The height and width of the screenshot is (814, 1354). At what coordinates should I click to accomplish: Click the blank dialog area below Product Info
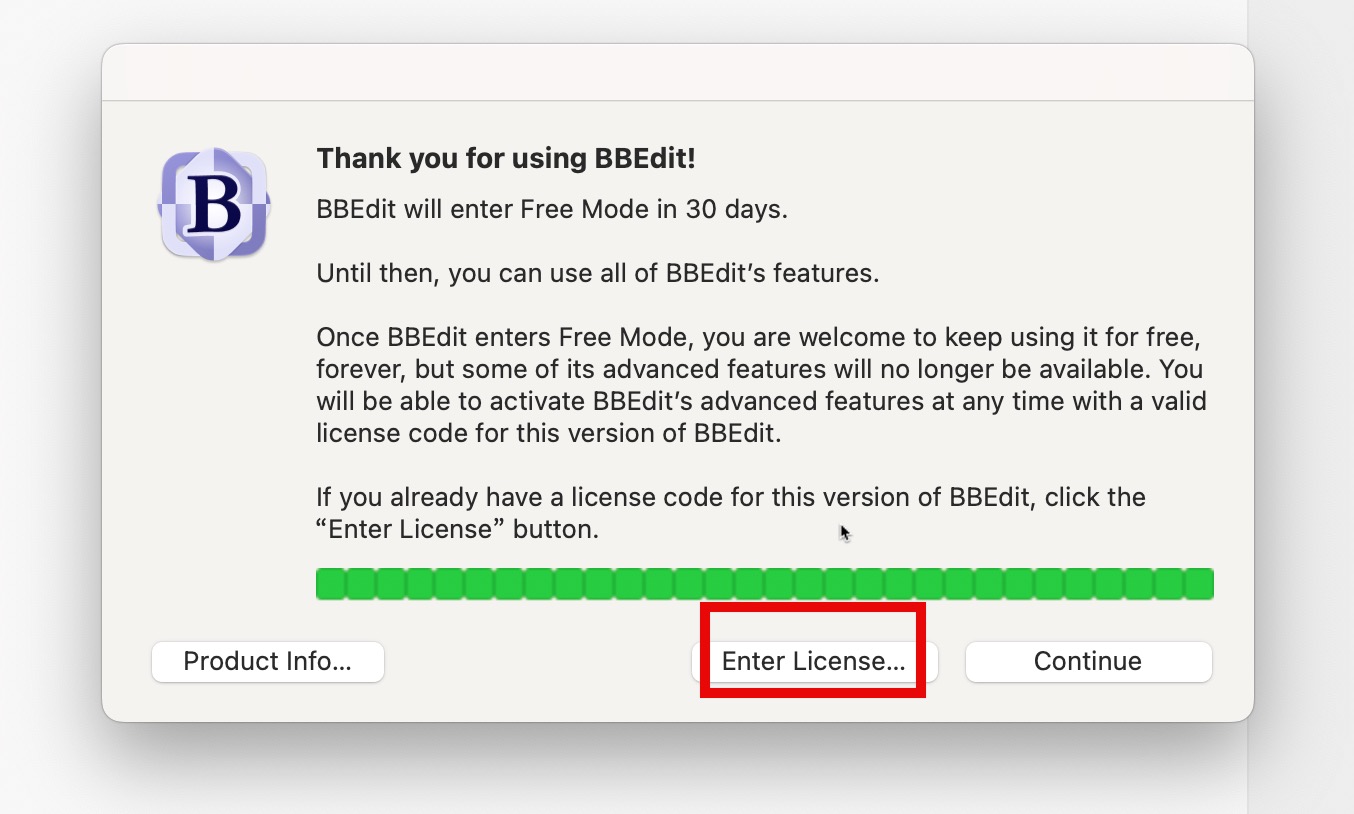267,702
